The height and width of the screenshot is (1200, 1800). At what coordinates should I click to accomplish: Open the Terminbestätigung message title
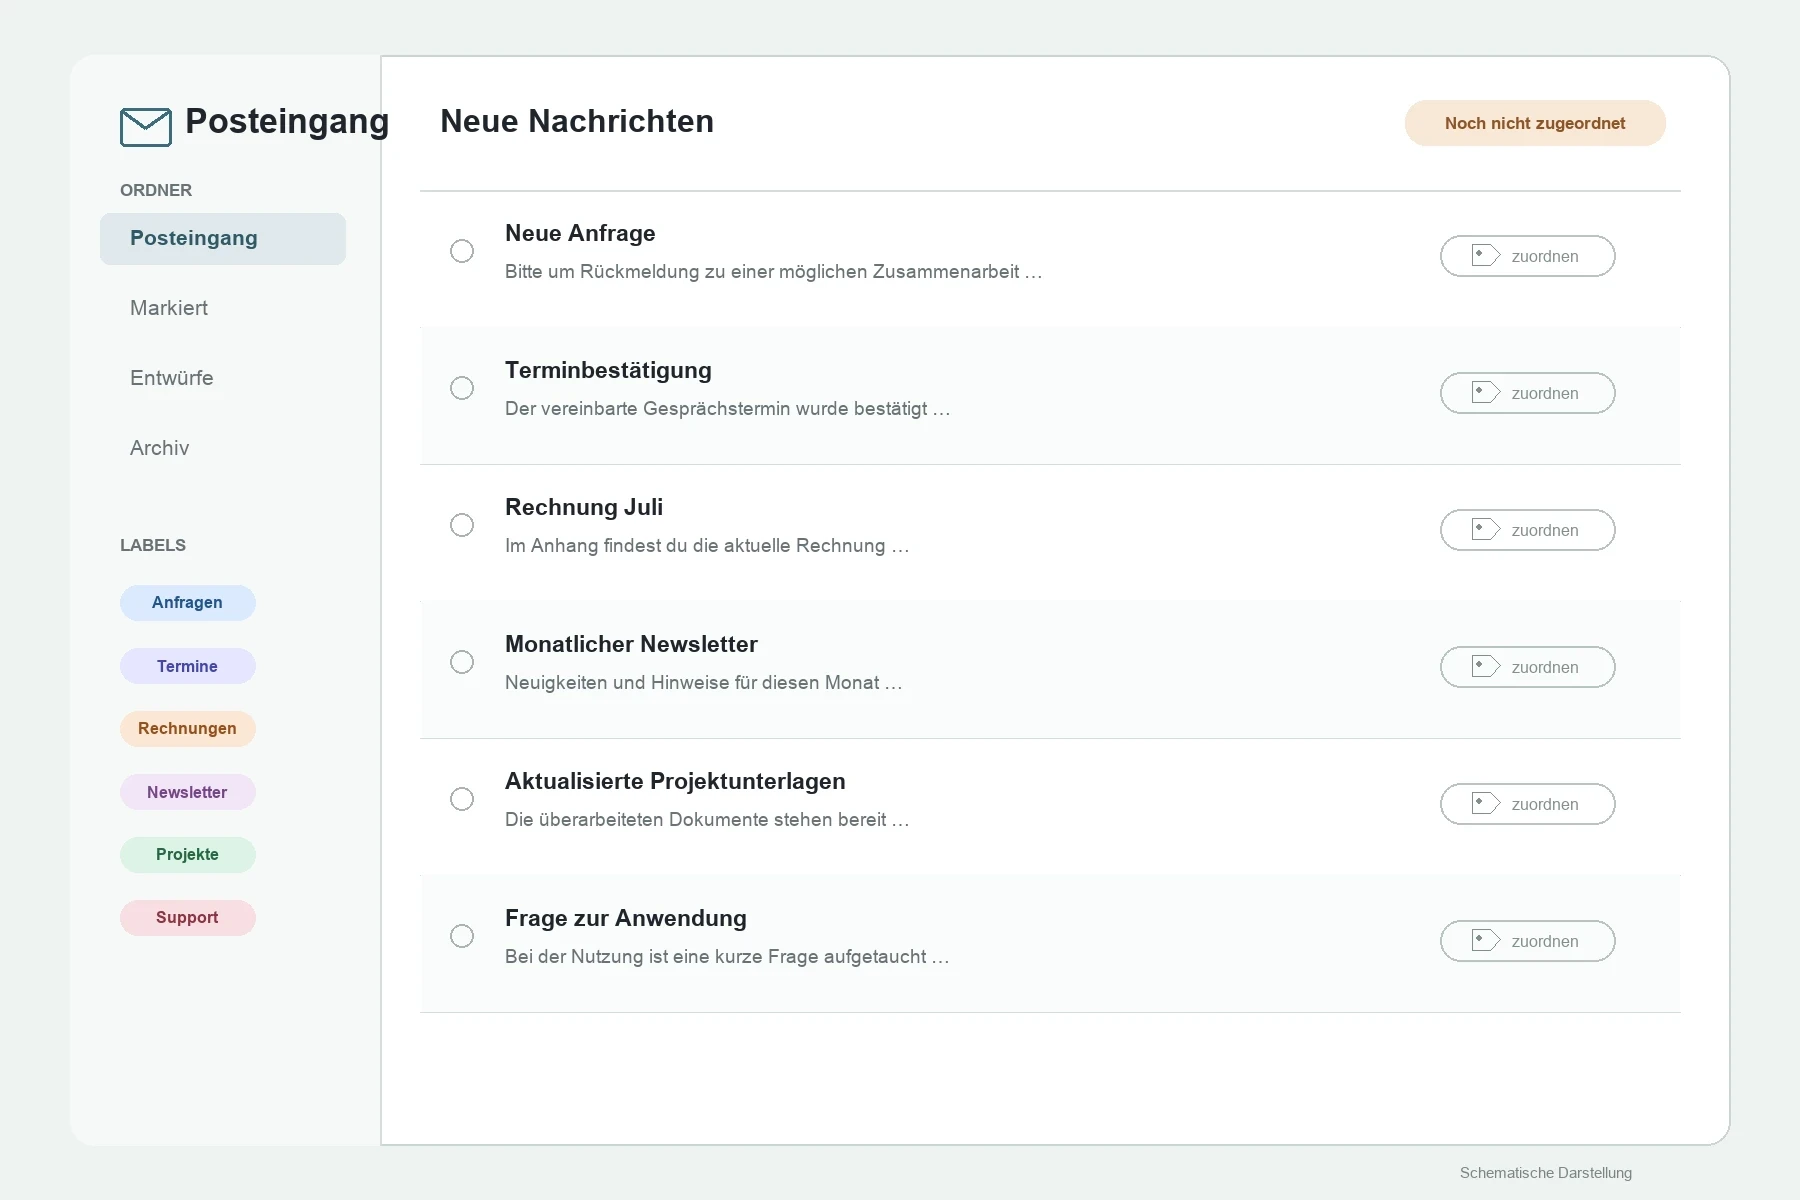pyautogui.click(x=608, y=370)
